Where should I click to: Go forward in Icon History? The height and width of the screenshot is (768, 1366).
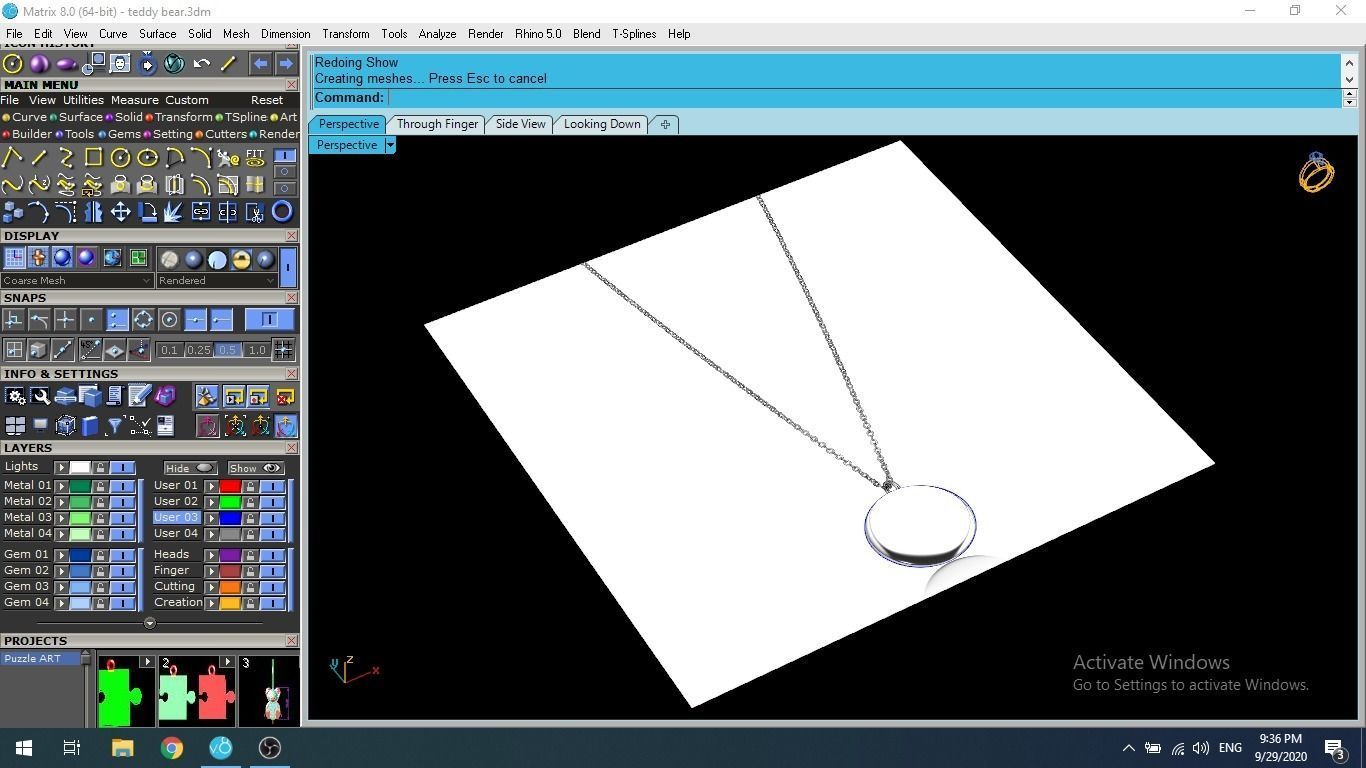click(x=285, y=64)
